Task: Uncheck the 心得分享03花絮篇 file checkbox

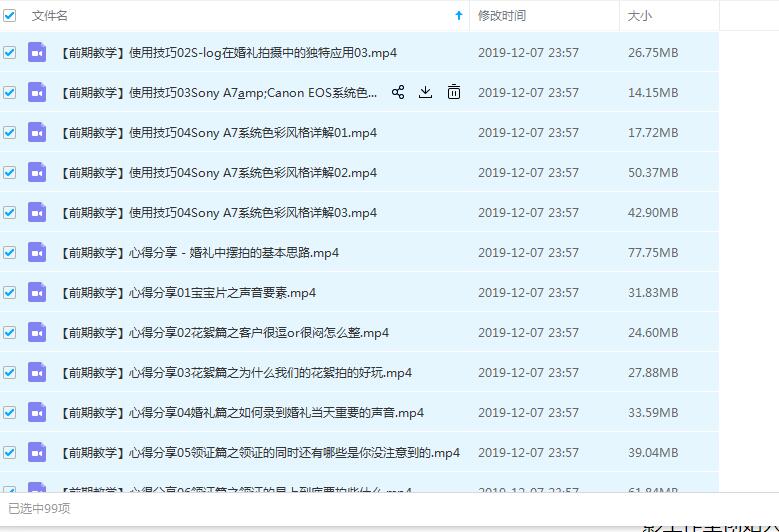Action: tap(10, 372)
